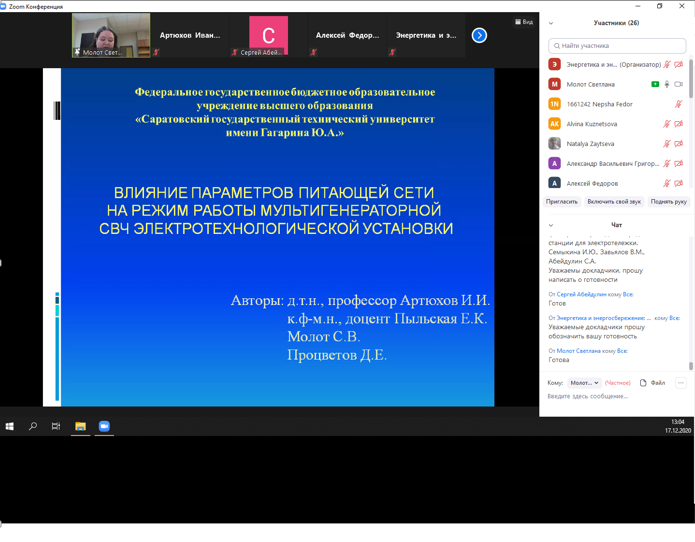Click next arrow in video gallery strip
The height and width of the screenshot is (542, 695).
click(x=479, y=35)
